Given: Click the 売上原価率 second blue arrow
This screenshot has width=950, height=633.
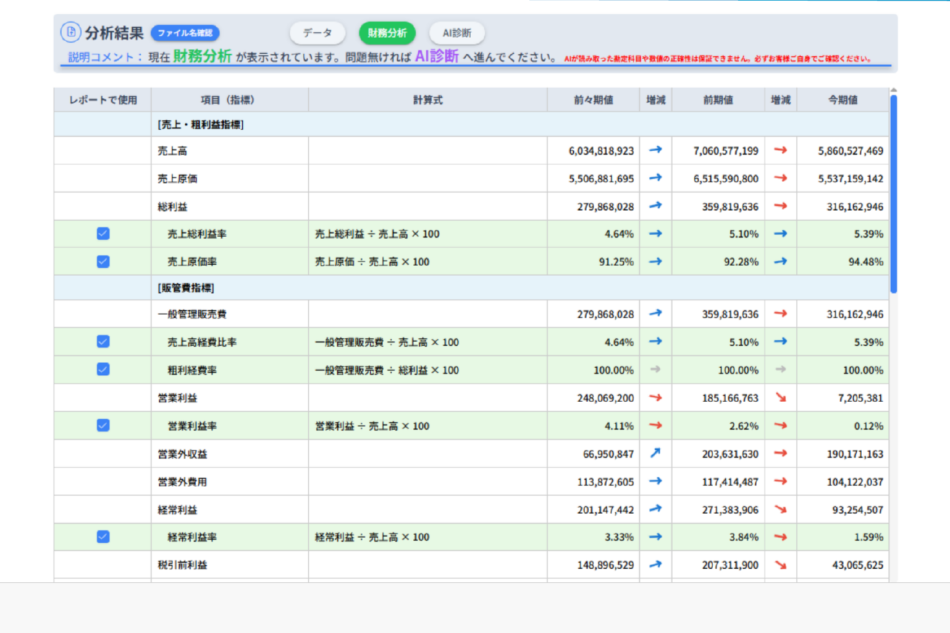Looking at the screenshot, I should click(780, 262).
